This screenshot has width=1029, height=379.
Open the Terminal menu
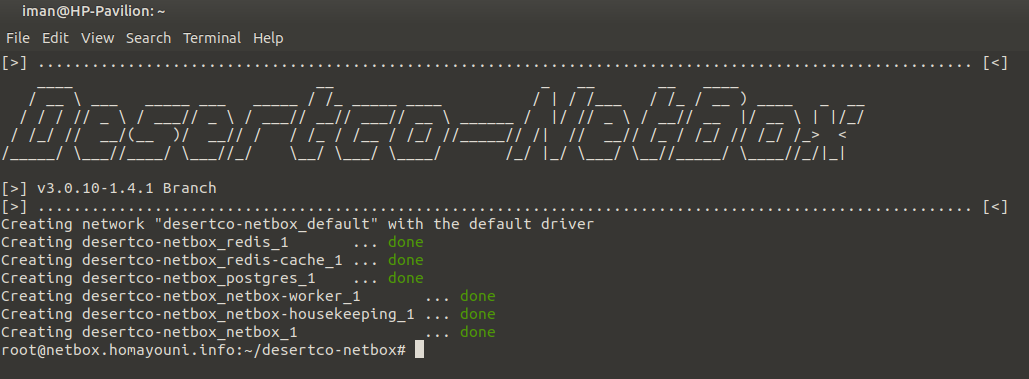point(212,38)
